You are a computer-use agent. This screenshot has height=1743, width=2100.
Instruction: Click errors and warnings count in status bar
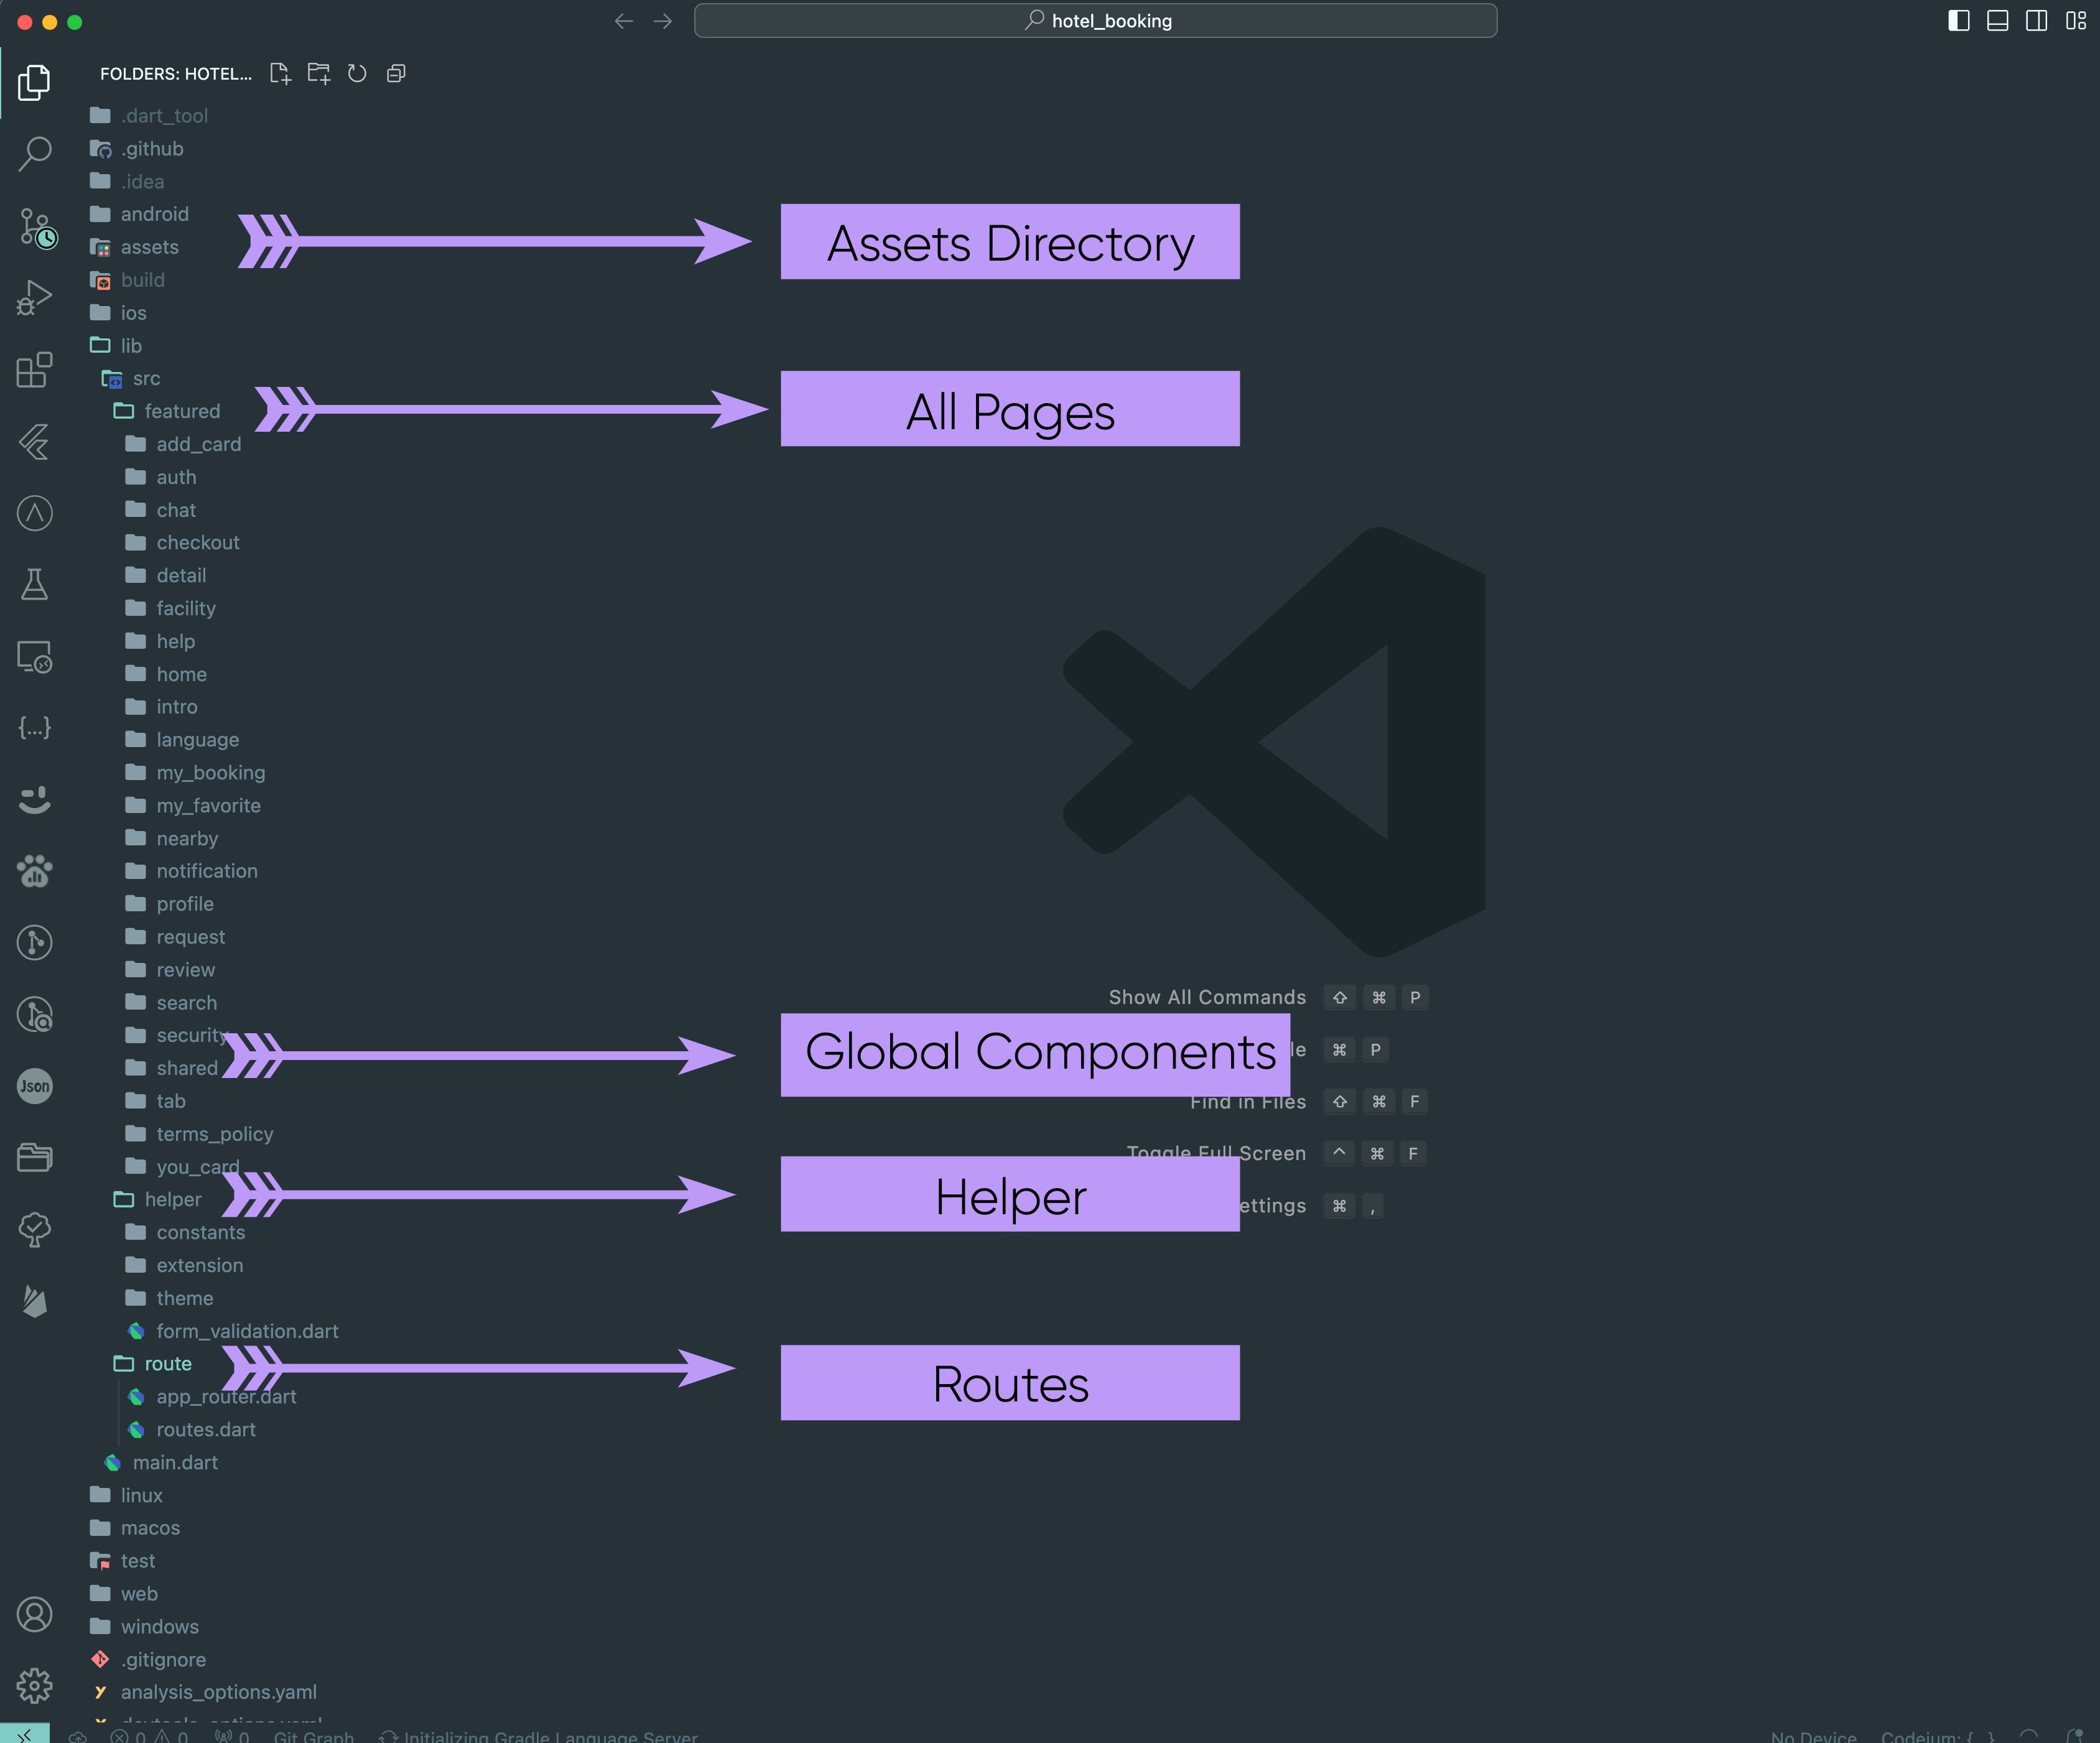click(149, 1736)
